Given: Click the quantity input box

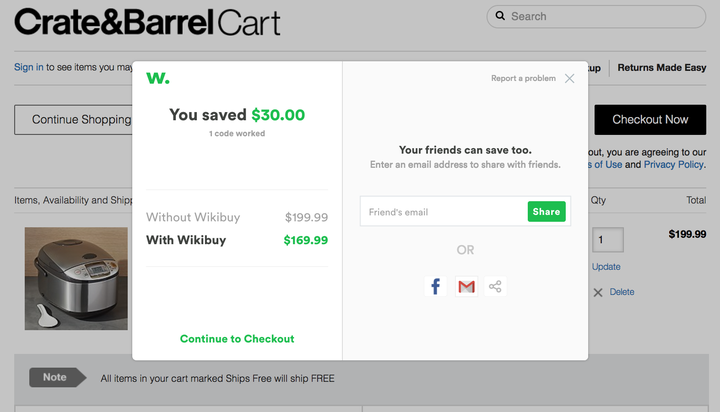Looking at the screenshot, I should tap(608, 239).
